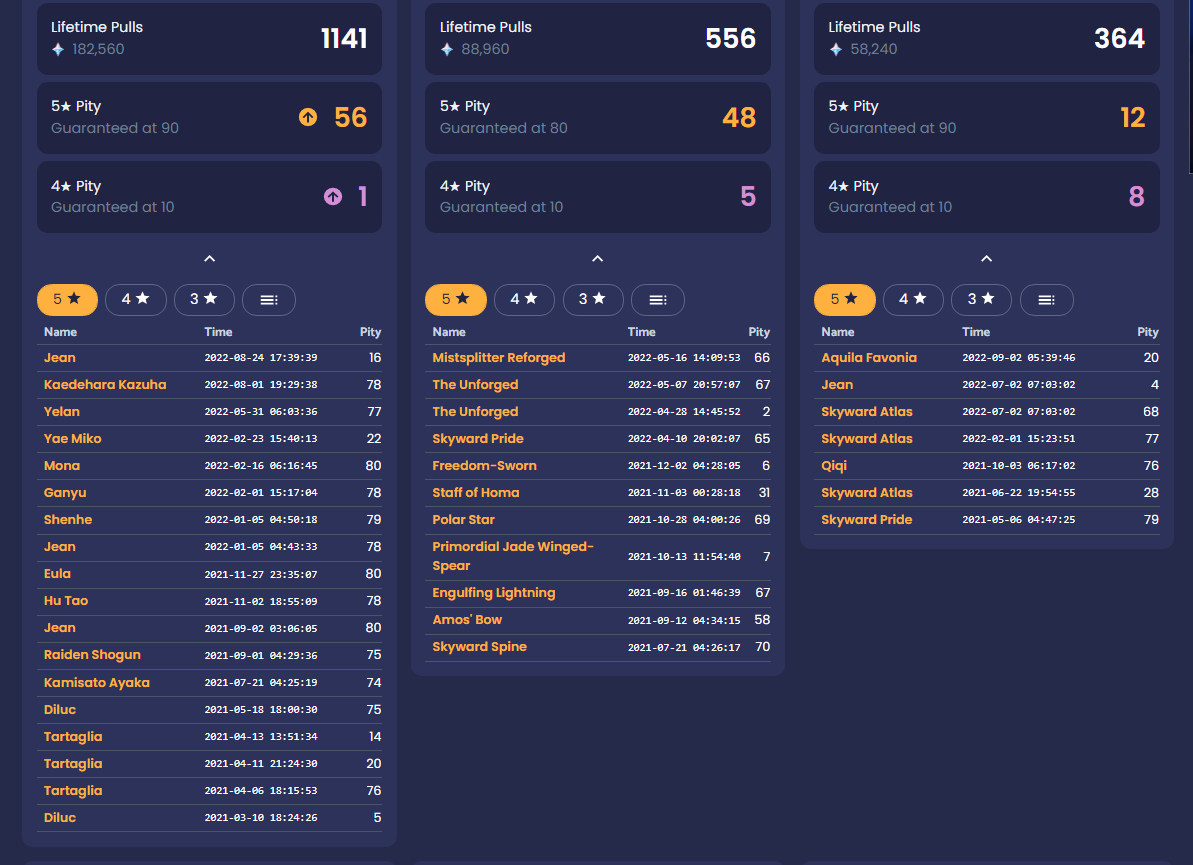Click the primogem icon beside 58,240
The height and width of the screenshot is (865, 1193).
tap(835, 49)
